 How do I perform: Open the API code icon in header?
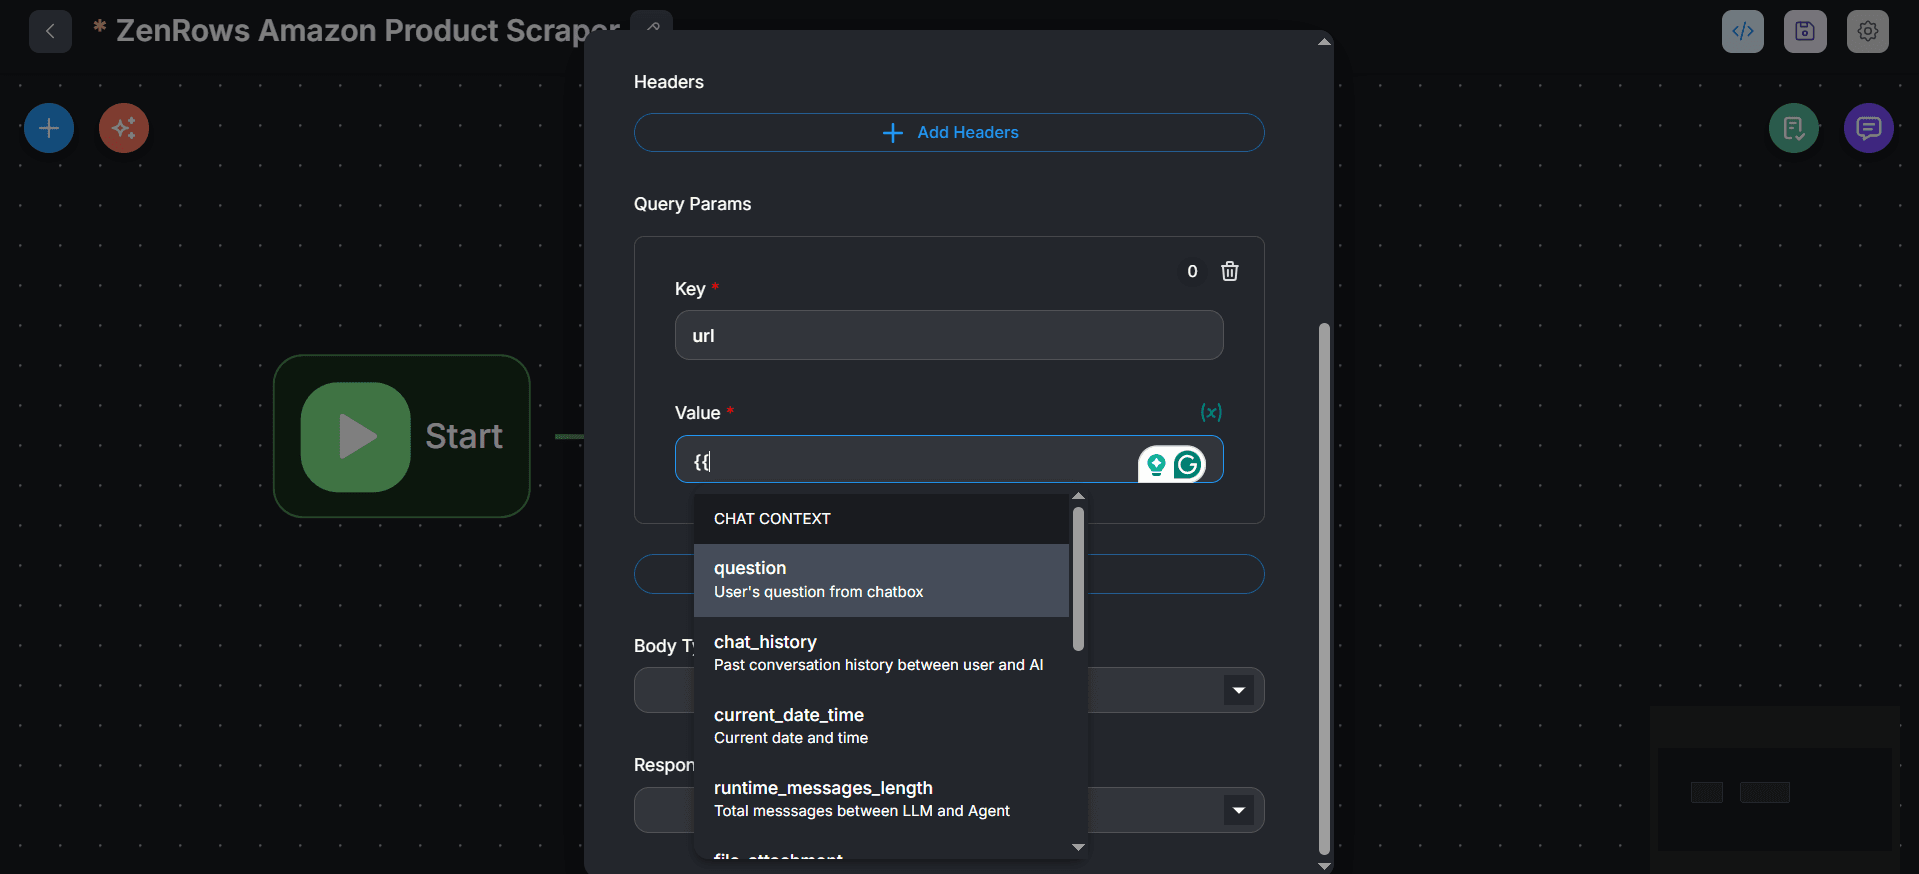pos(1742,31)
